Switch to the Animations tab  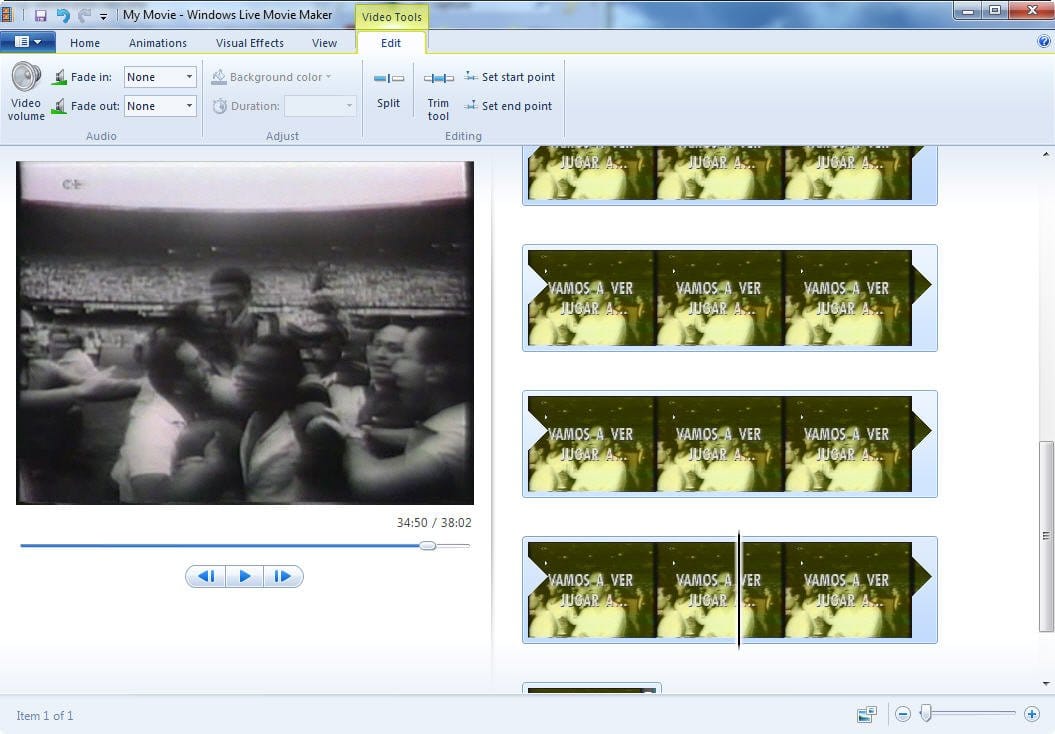tap(158, 43)
